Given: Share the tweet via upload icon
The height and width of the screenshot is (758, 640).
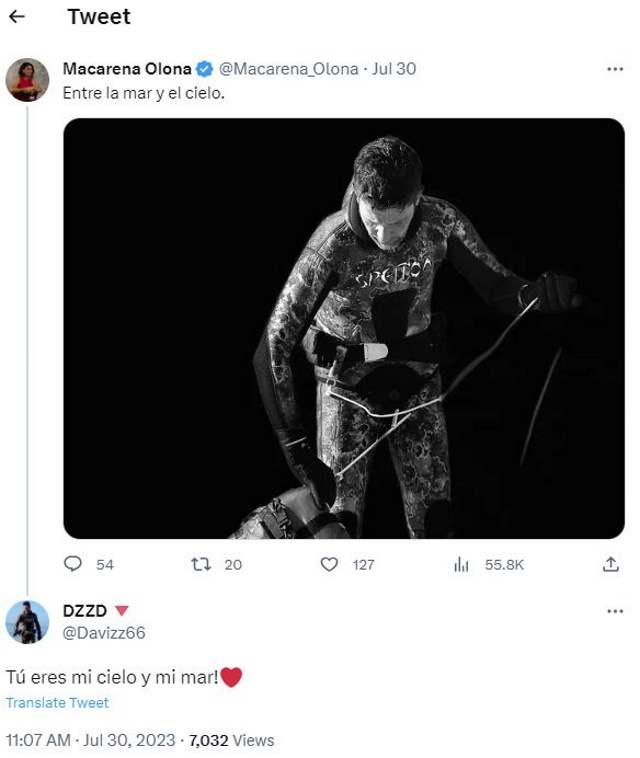Looking at the screenshot, I should (611, 564).
